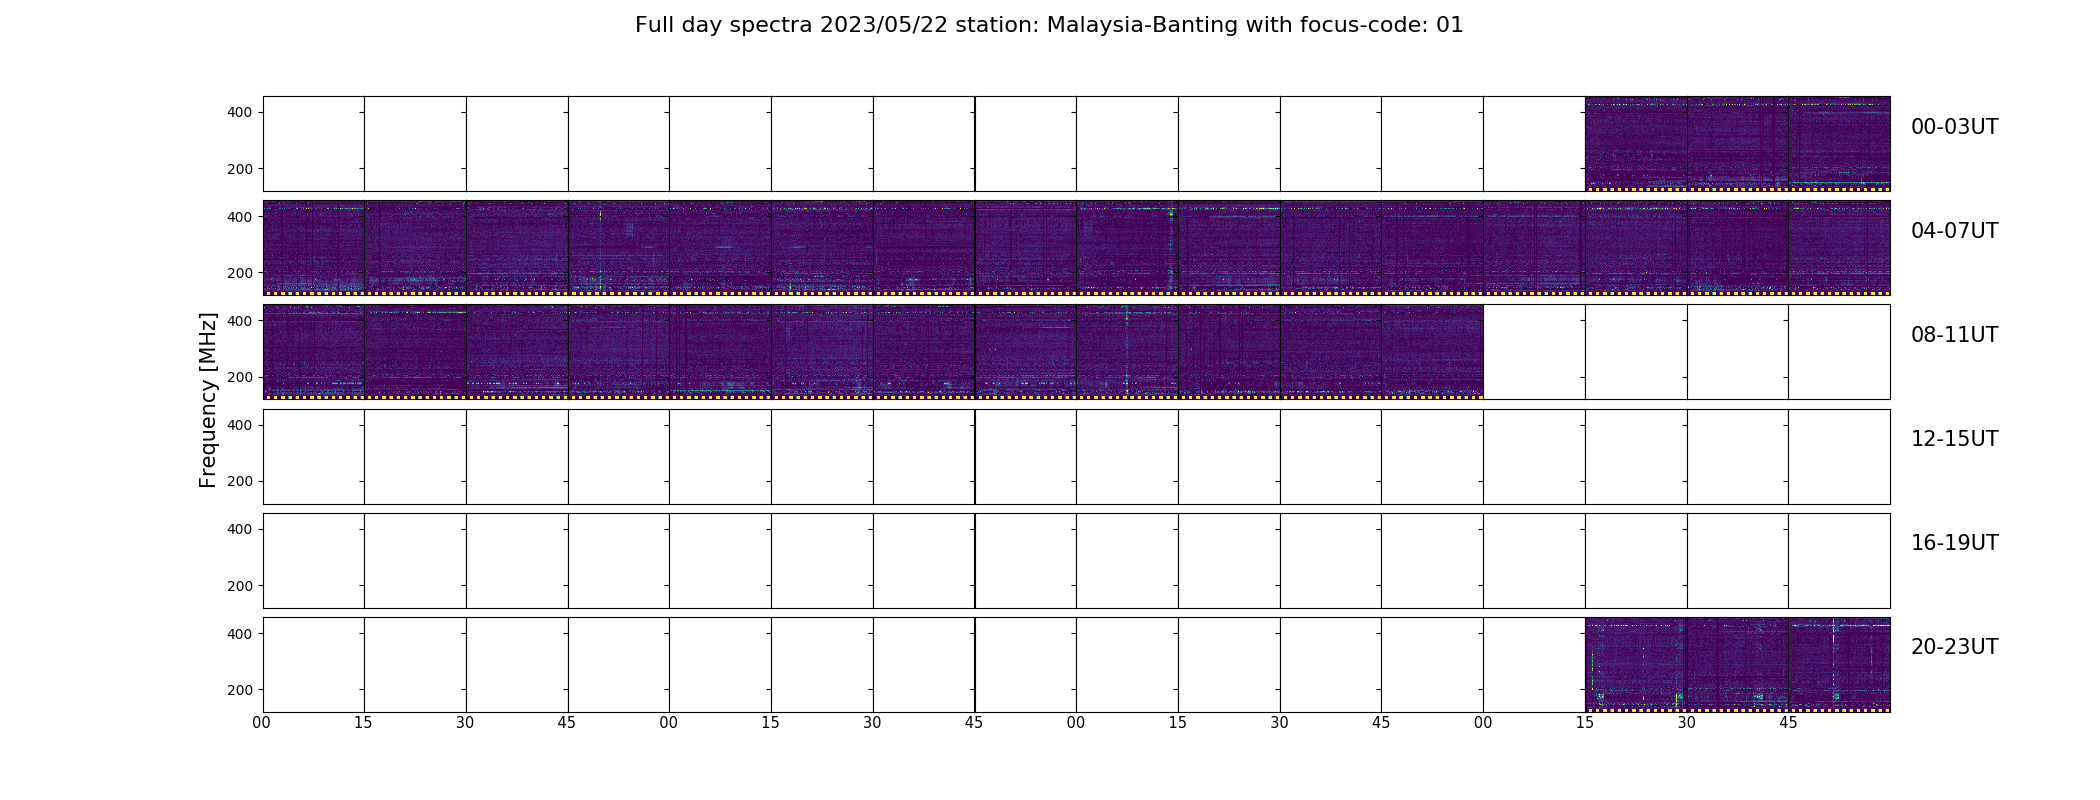Click the leftmost '00' time-axis tick label
The height and width of the screenshot is (800, 2100).
tap(262, 723)
